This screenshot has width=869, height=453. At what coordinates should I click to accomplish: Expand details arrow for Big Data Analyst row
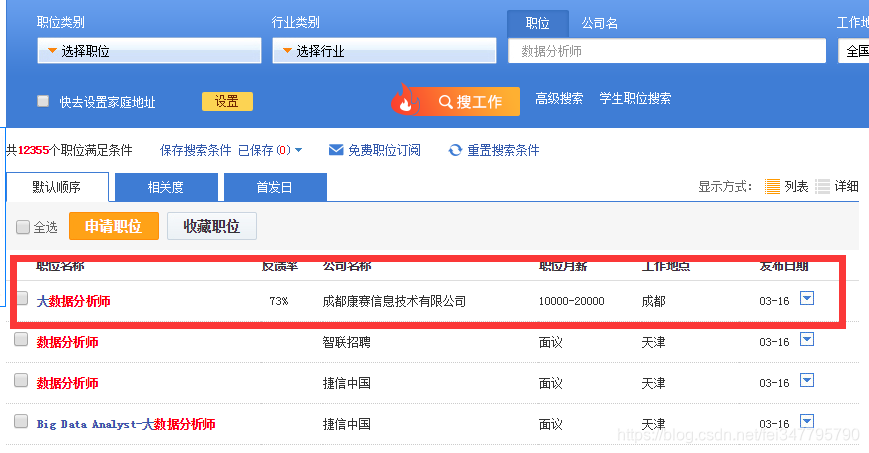point(807,421)
